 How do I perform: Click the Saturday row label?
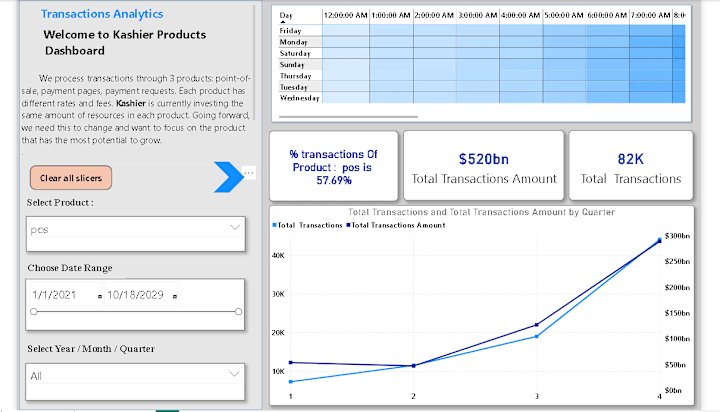(295, 53)
